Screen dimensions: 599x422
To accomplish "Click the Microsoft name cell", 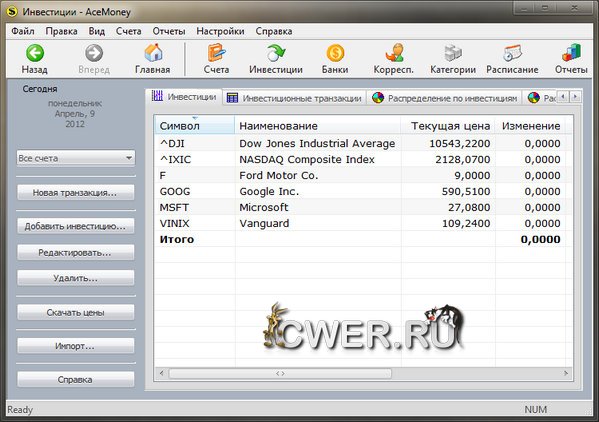I will pyautogui.click(x=264, y=208).
